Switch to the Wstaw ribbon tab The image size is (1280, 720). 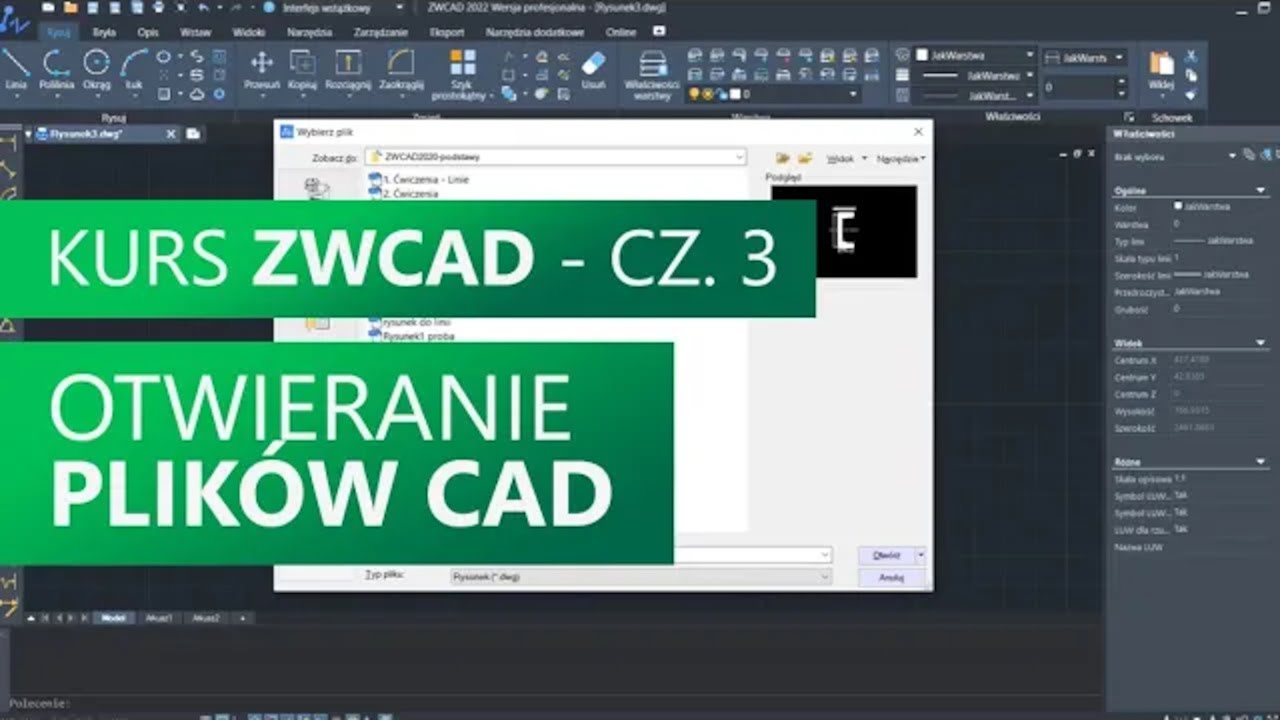(196, 32)
